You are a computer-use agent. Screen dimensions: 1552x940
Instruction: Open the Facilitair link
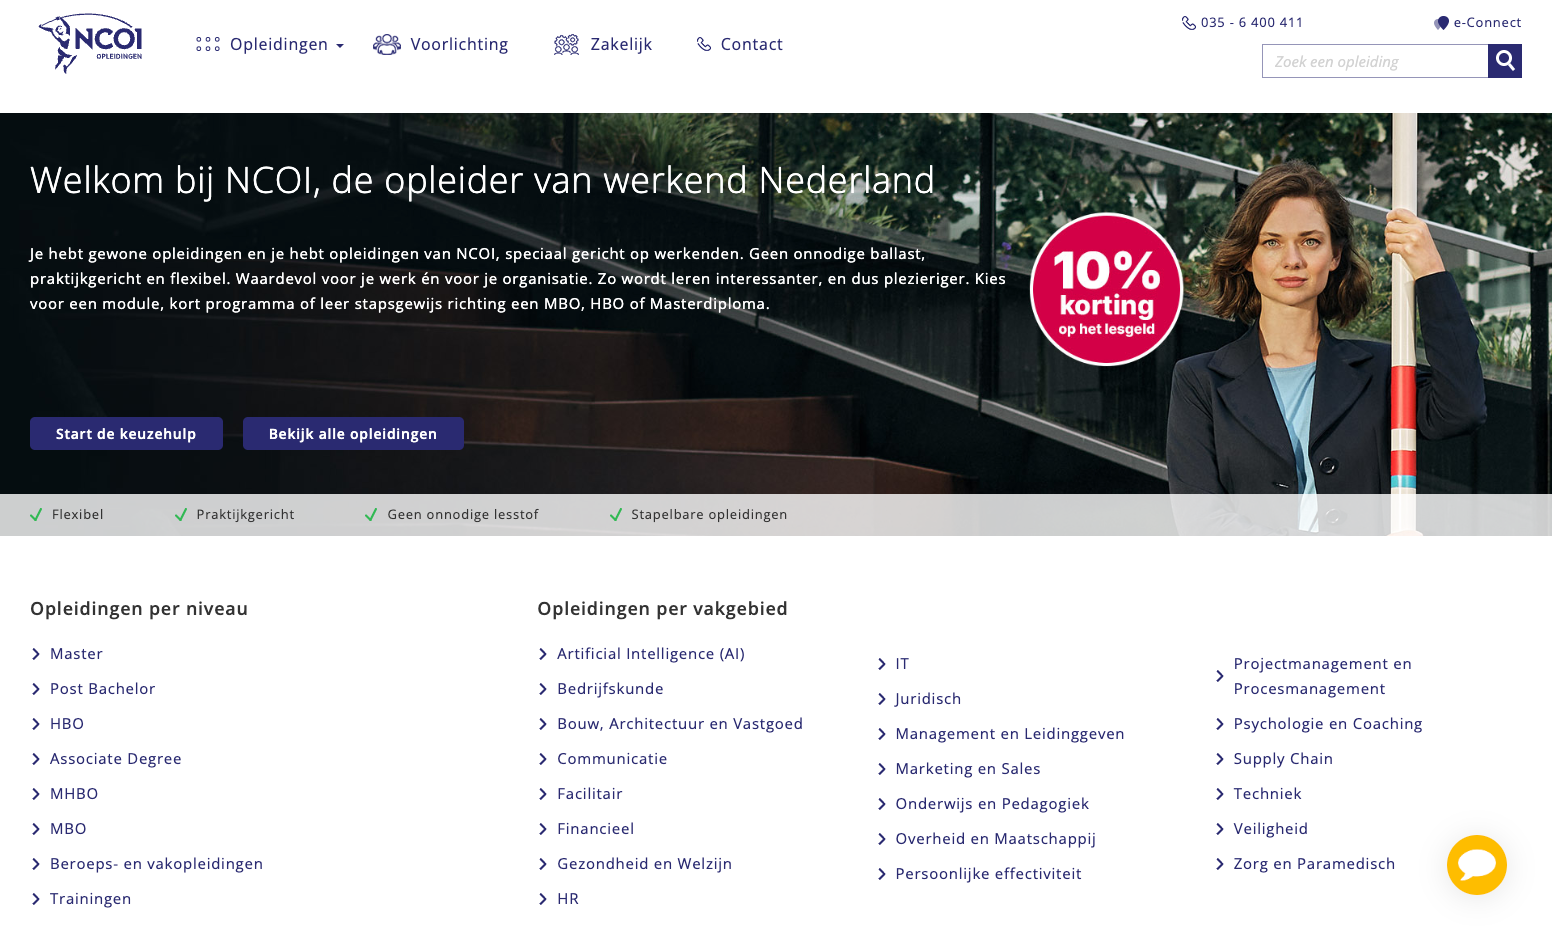[590, 794]
